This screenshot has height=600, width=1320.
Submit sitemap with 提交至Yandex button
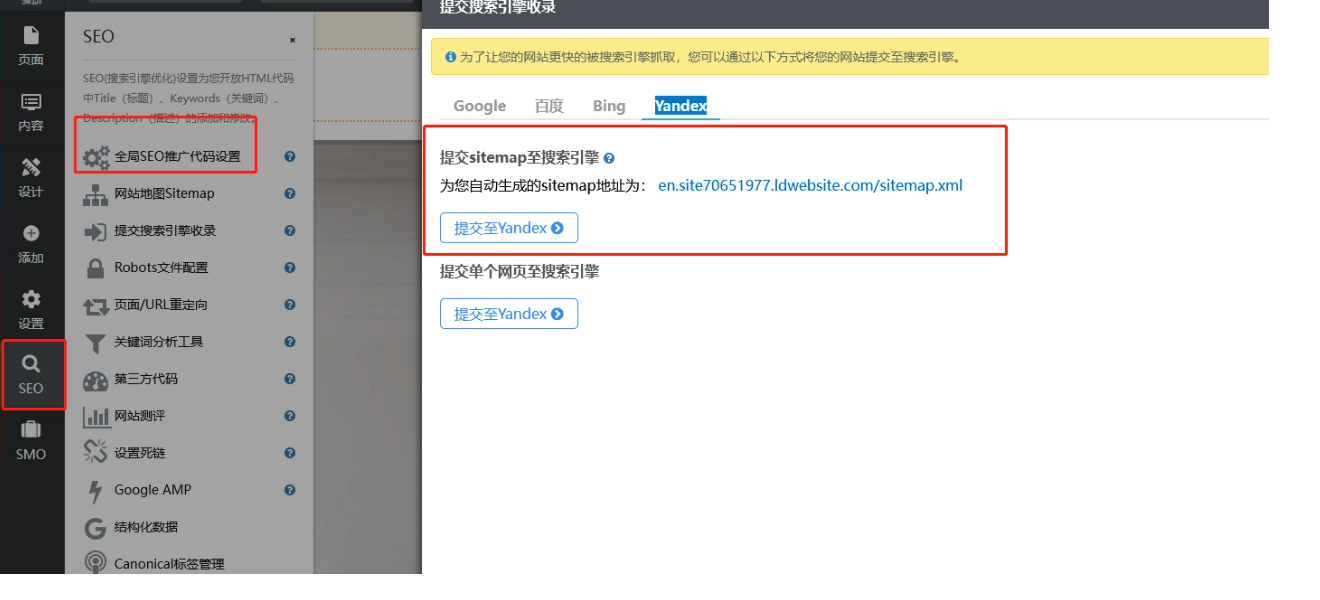click(508, 228)
